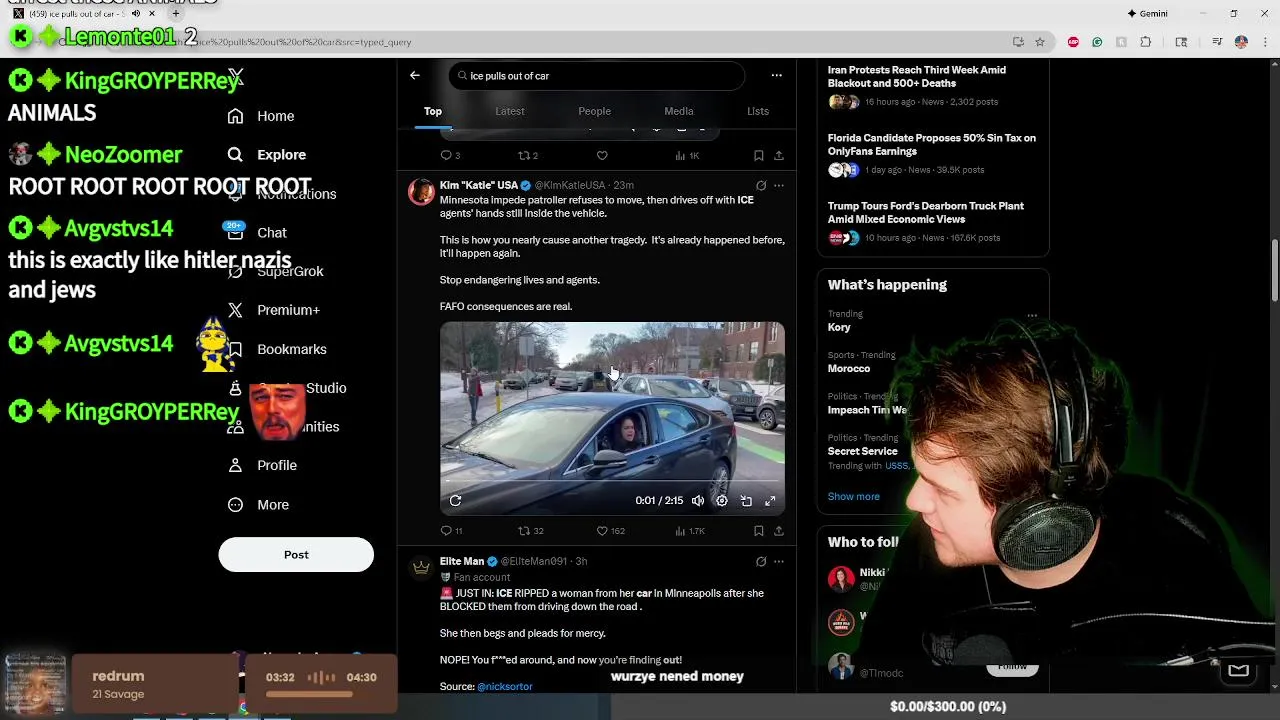
Task: Open video playback settings gear
Action: click(722, 500)
